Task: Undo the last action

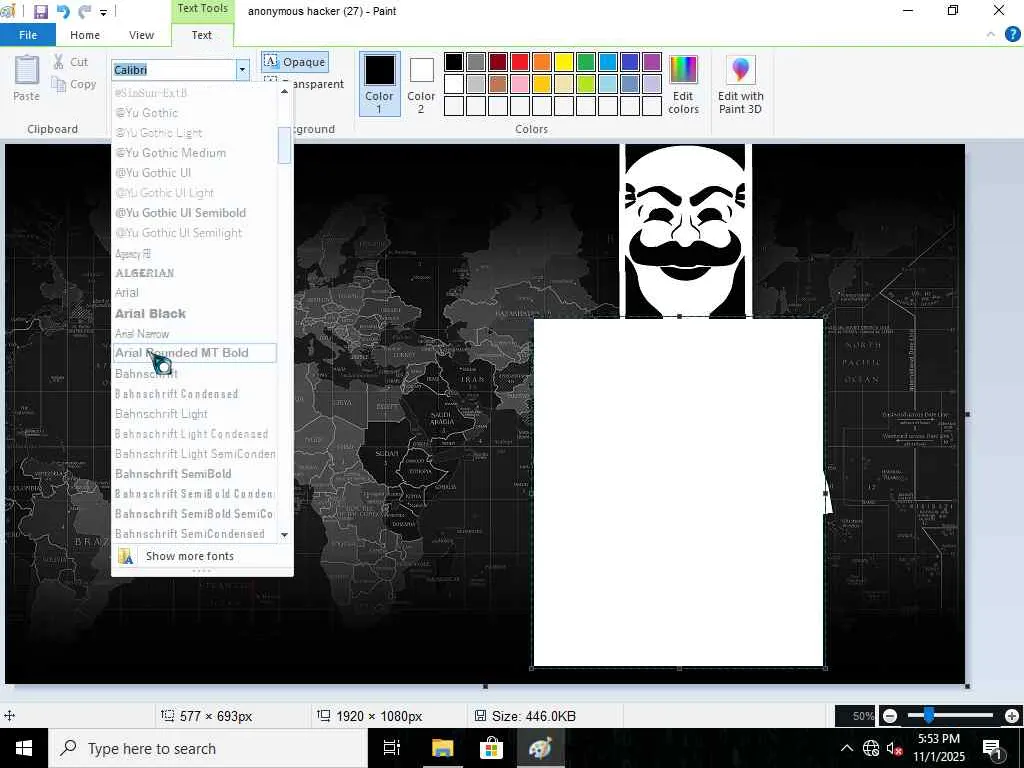Action: pos(63,11)
